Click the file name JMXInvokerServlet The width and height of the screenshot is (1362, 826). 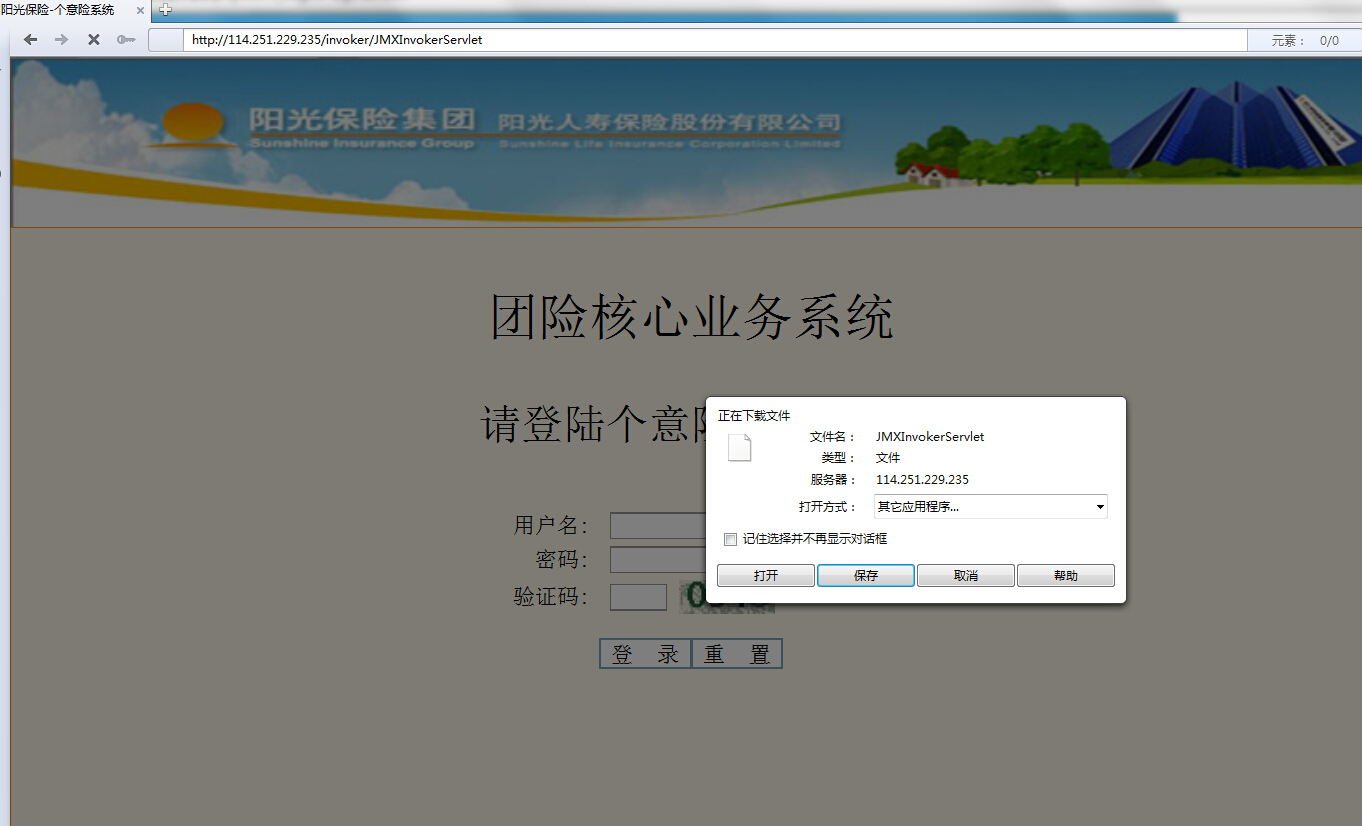[930, 437]
